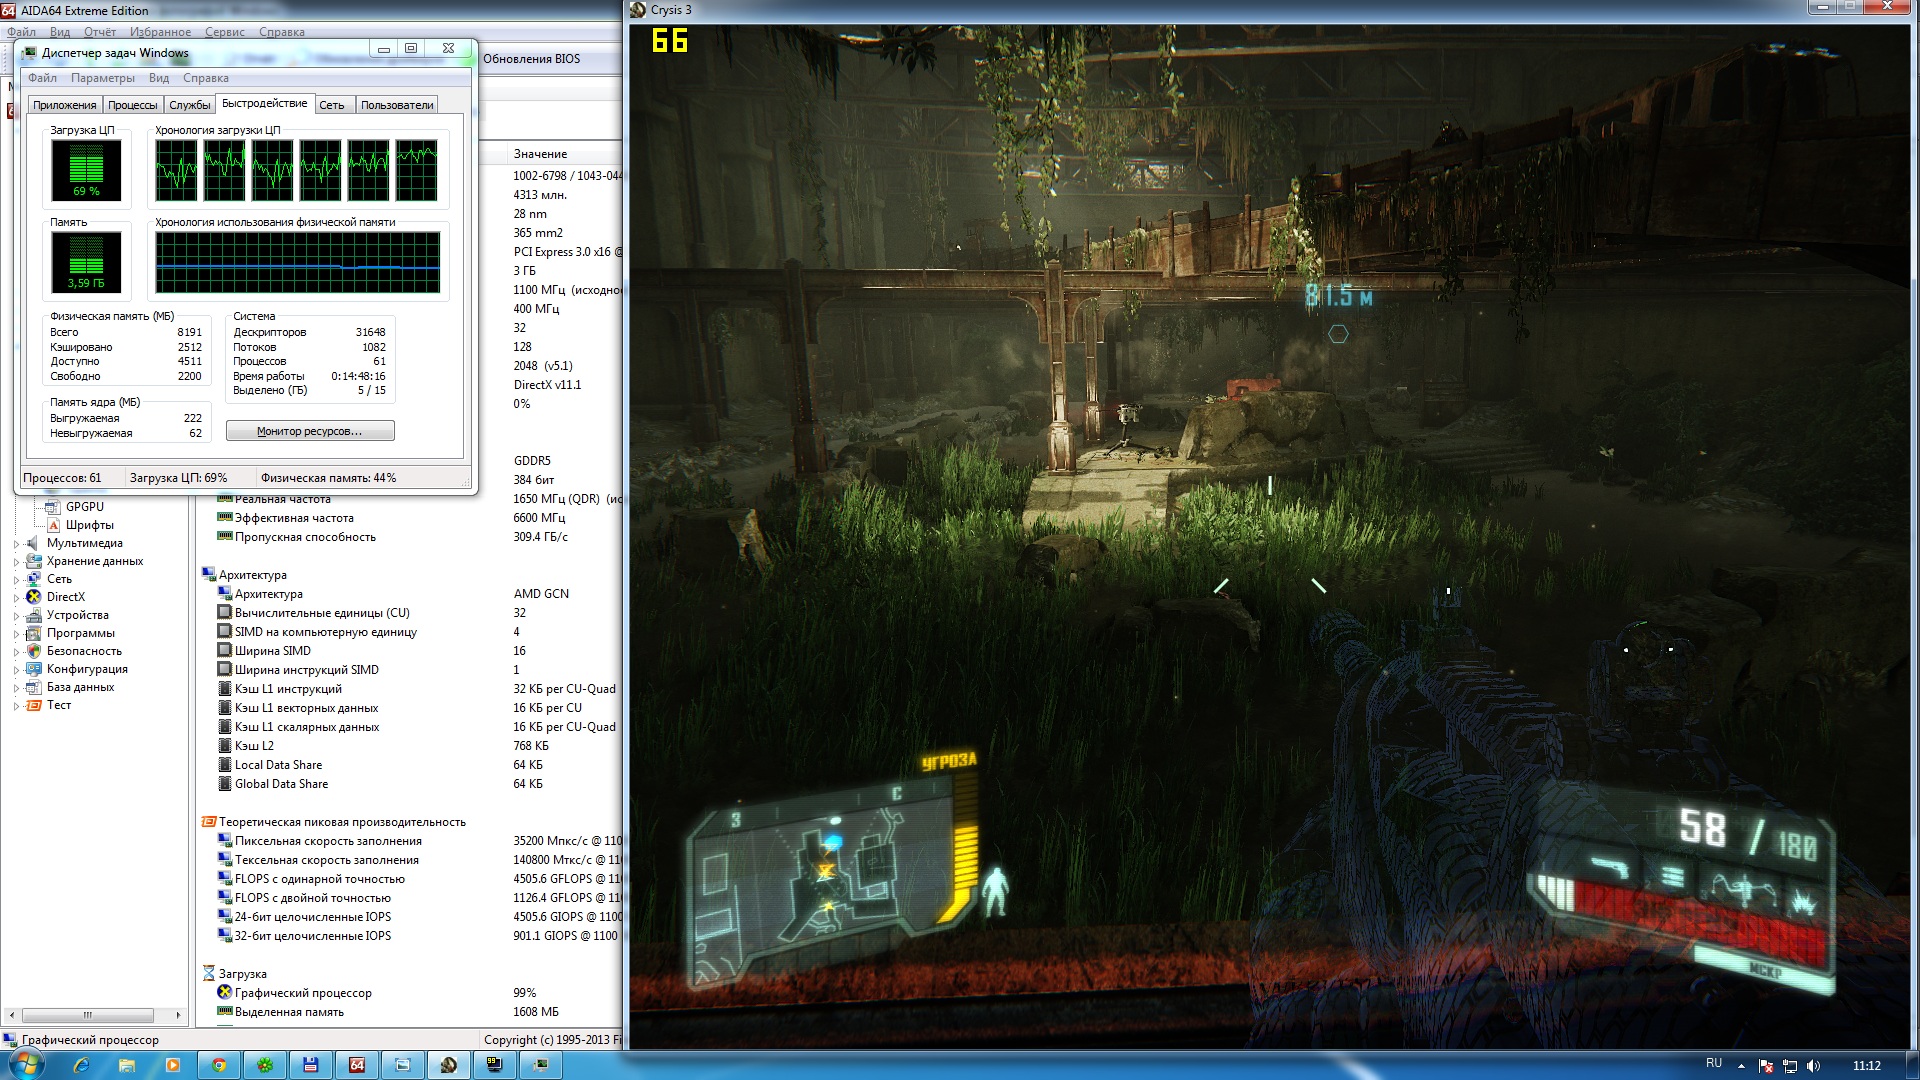Click the volume speaker tray icon

tap(1814, 1066)
